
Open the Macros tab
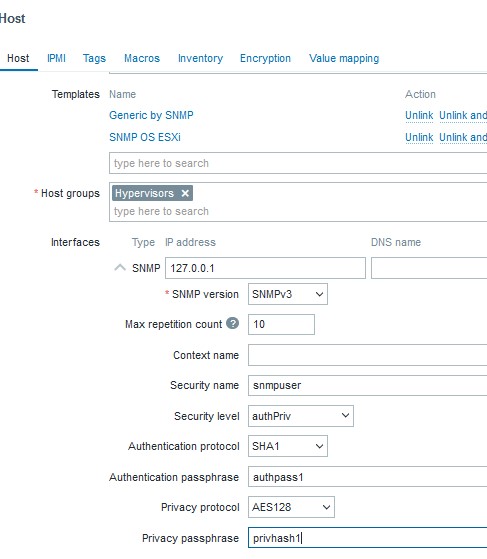point(142,58)
